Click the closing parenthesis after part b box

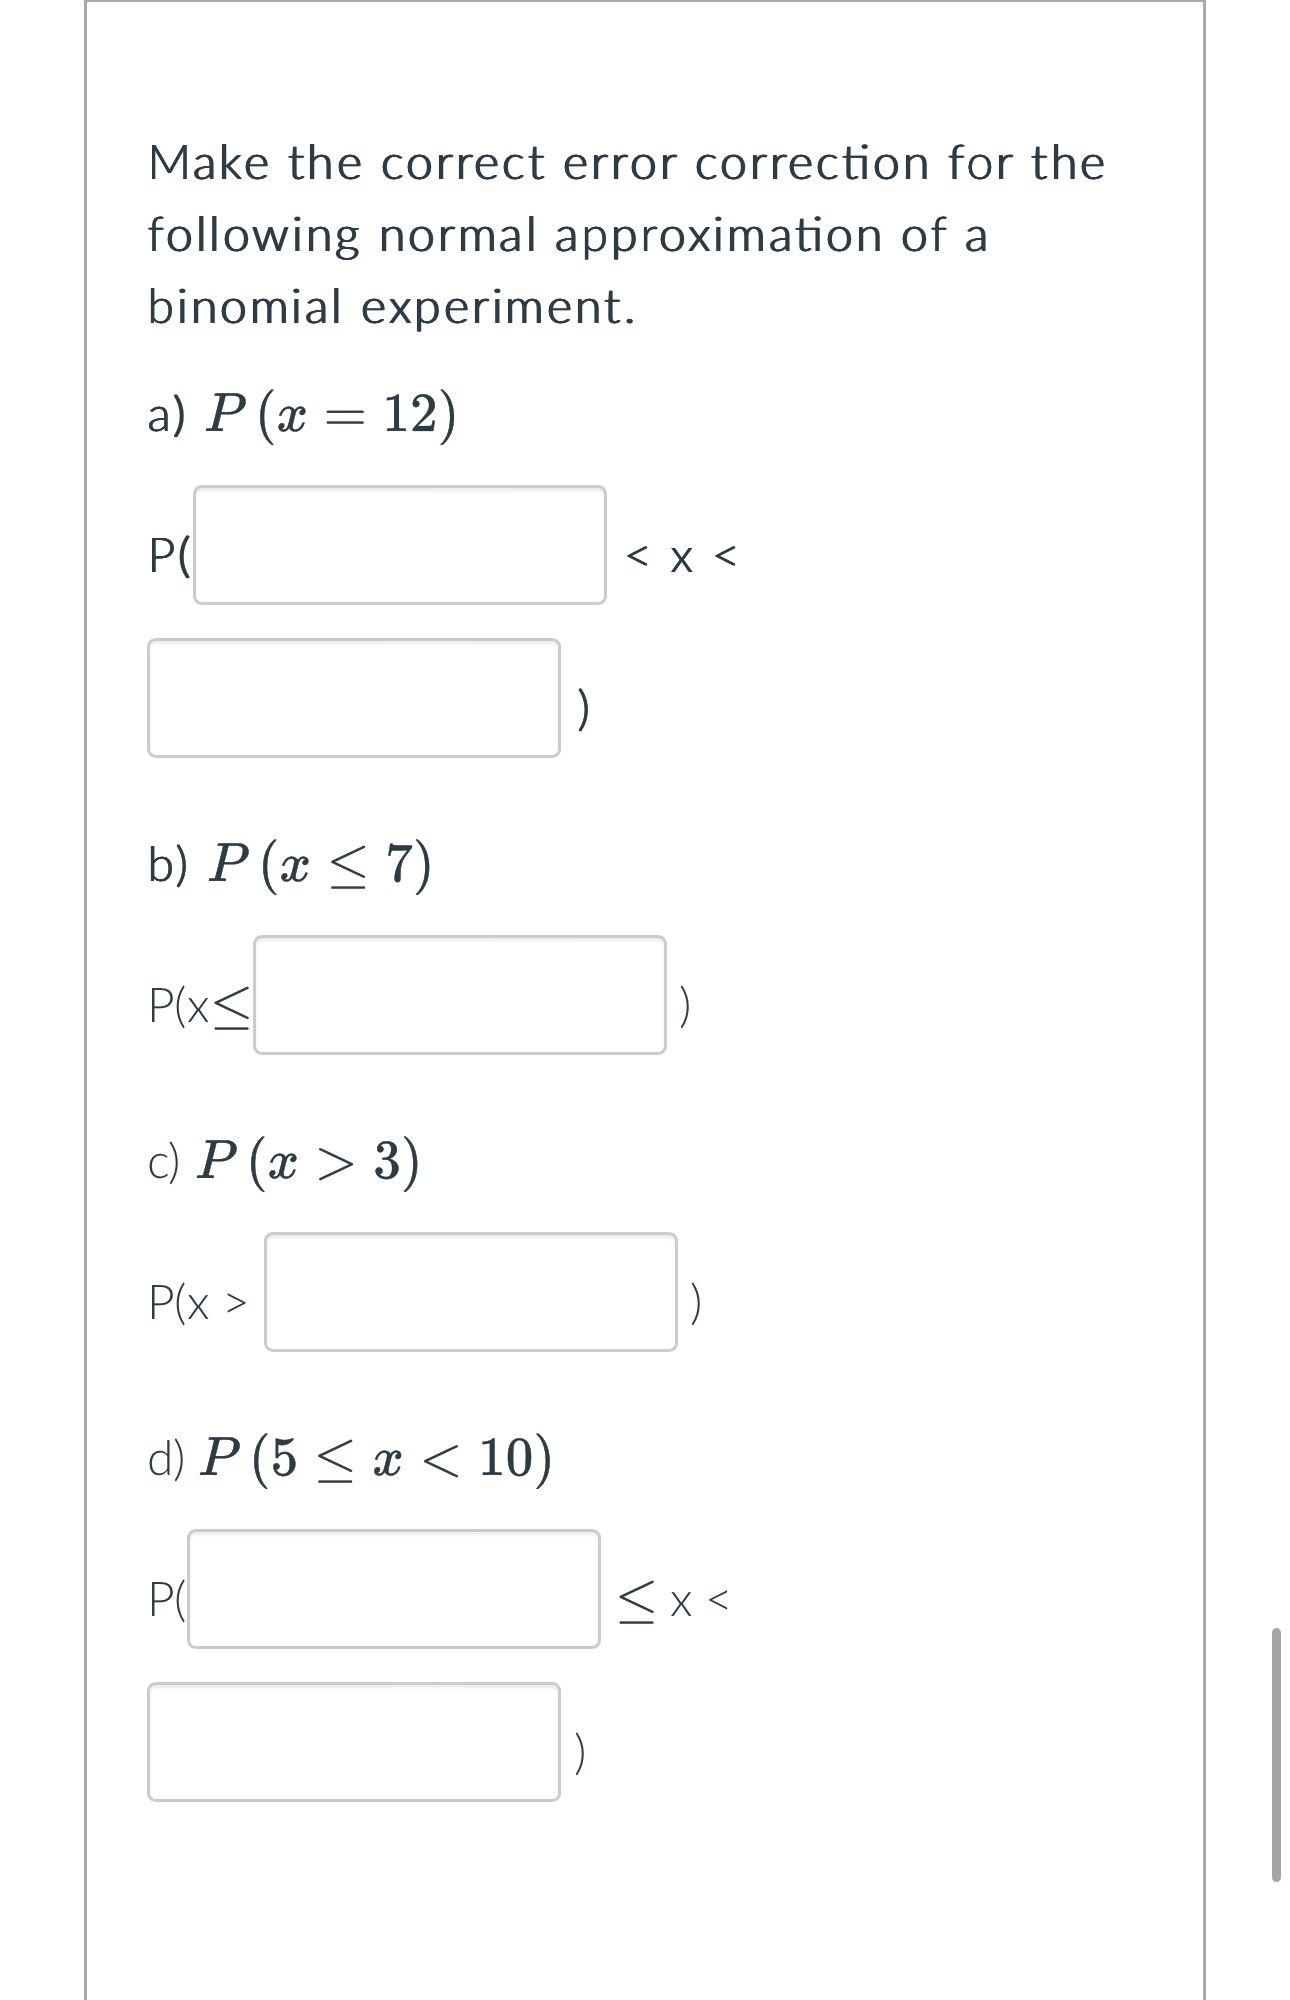685,1010
